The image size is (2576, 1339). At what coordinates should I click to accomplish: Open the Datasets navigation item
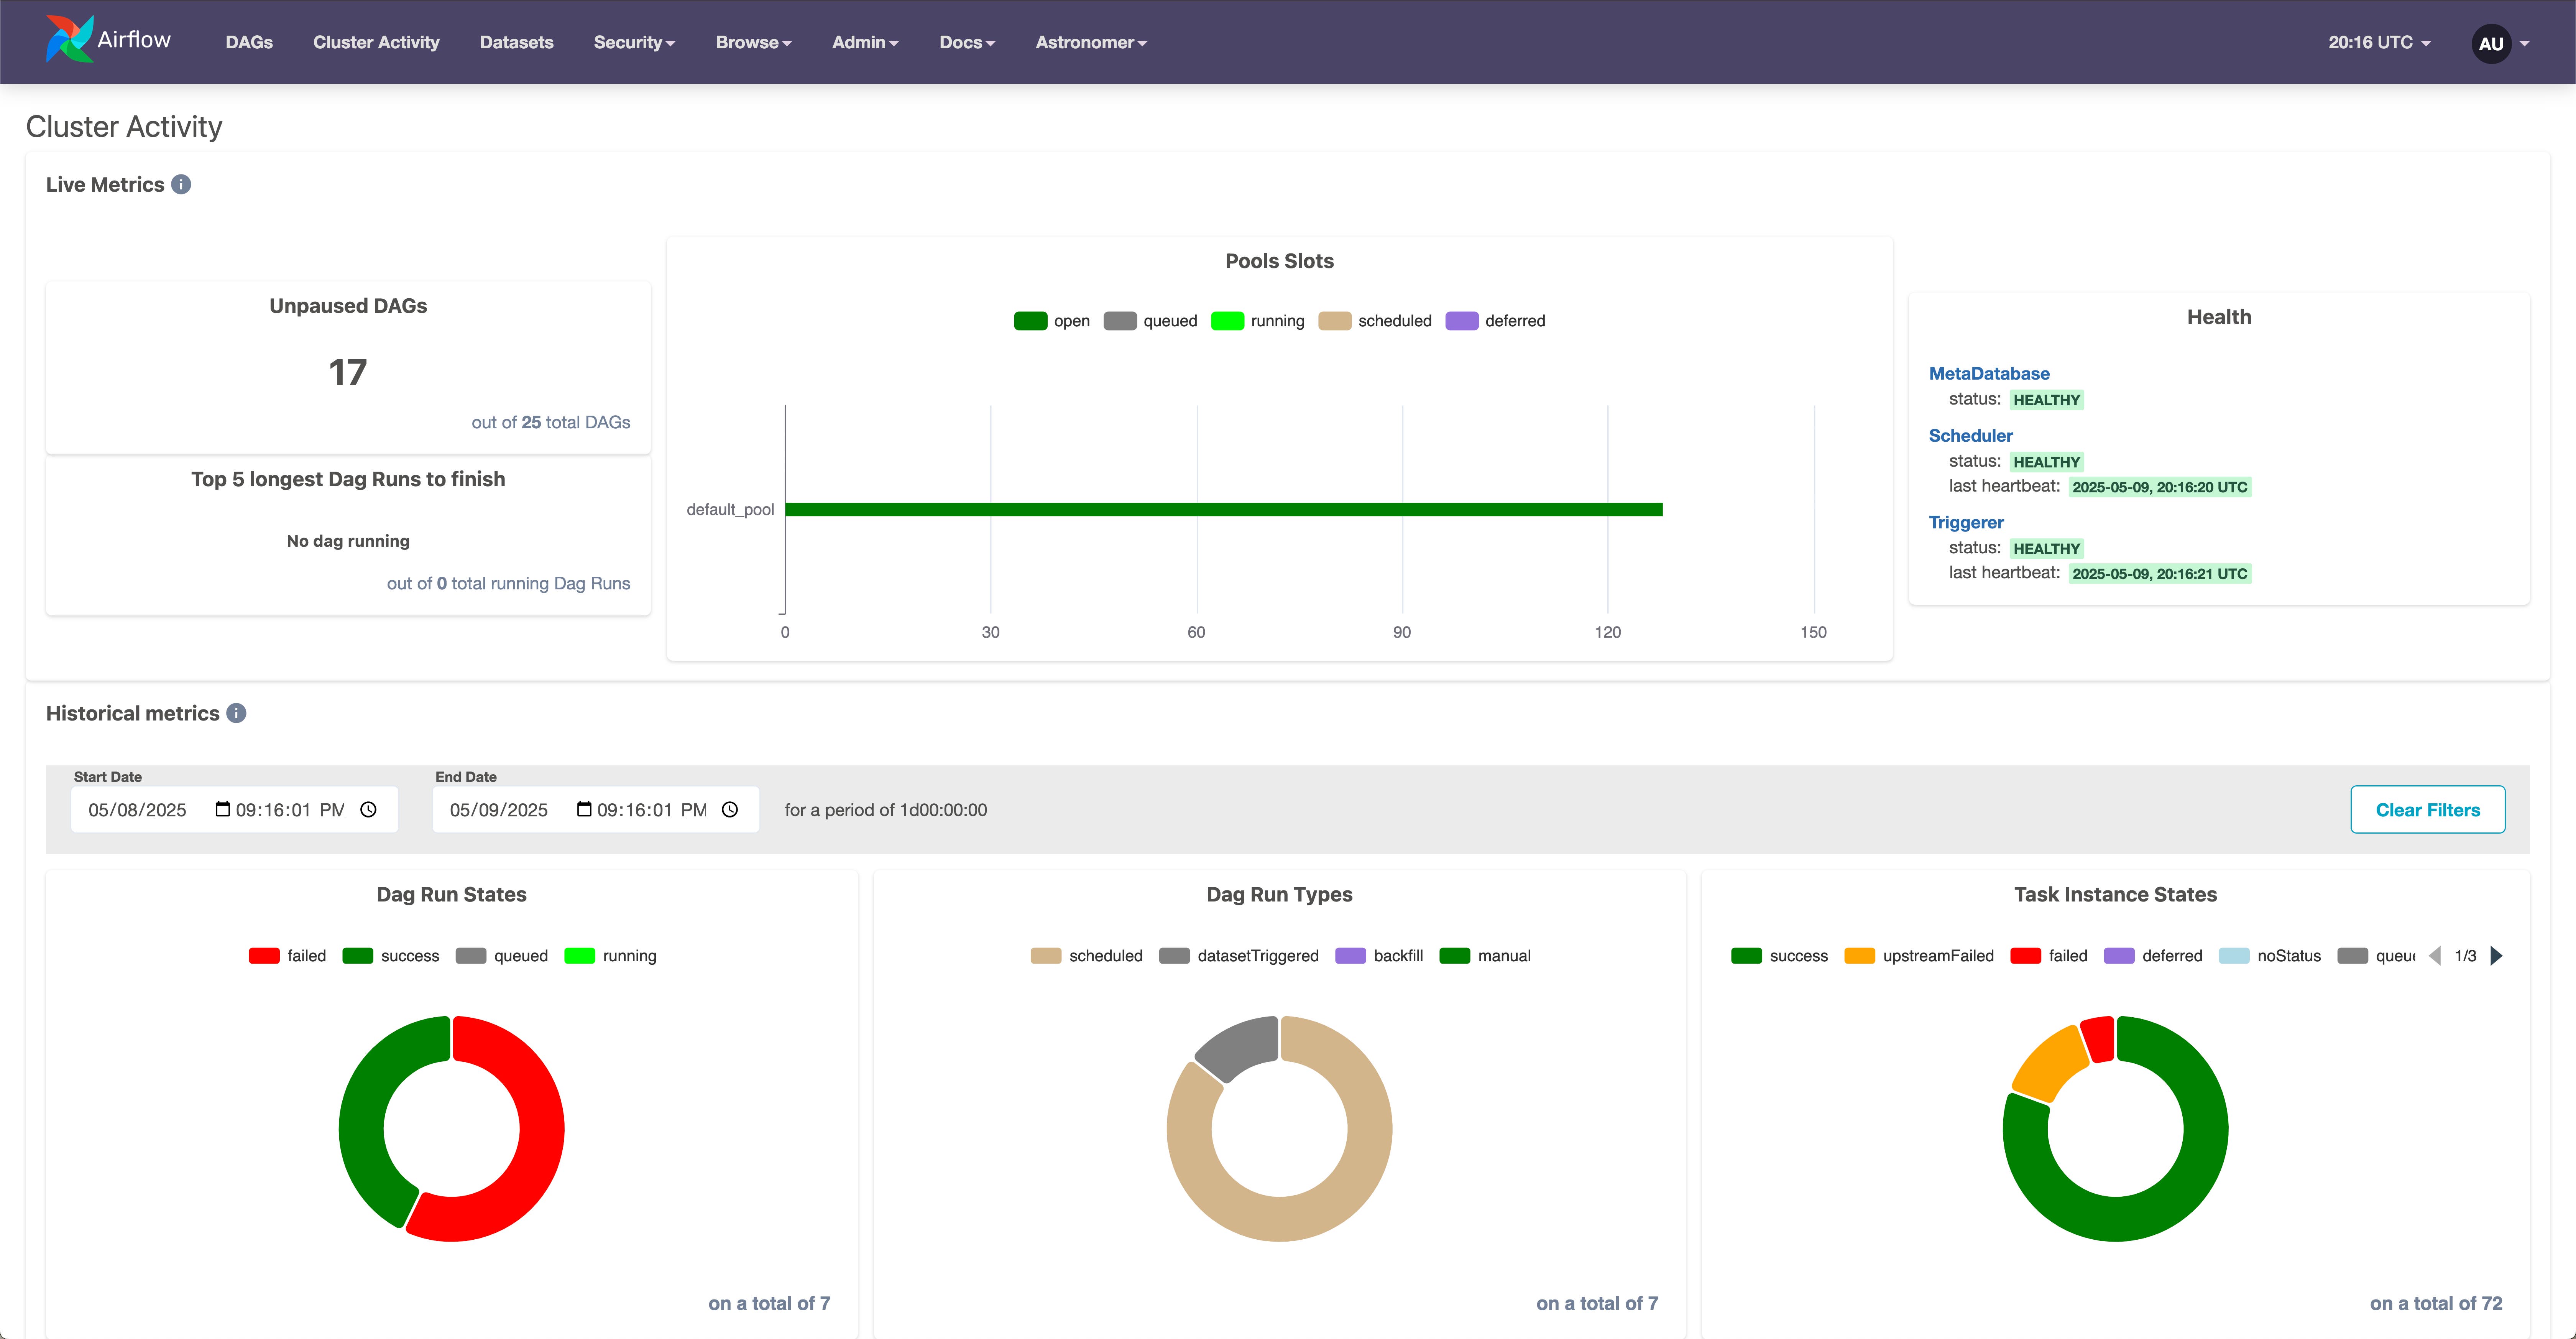point(516,42)
